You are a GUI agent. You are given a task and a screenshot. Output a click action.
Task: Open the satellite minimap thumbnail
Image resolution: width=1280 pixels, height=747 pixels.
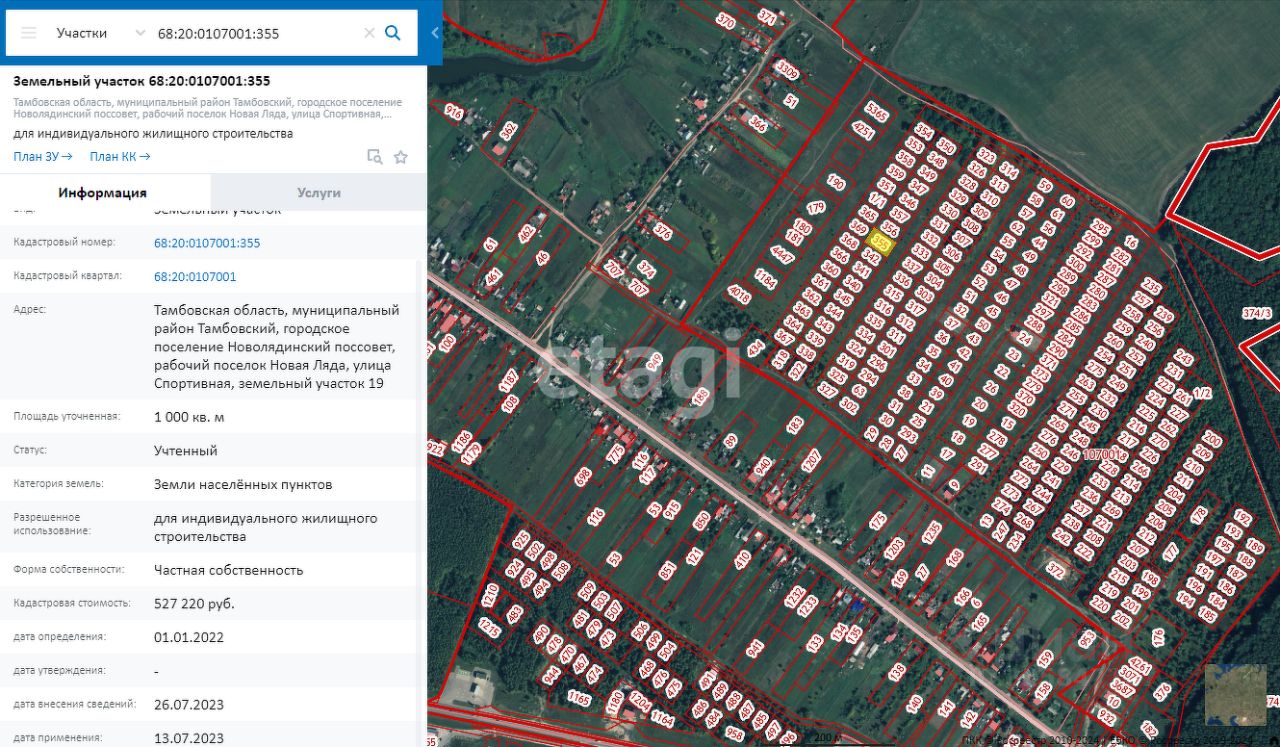click(1234, 695)
